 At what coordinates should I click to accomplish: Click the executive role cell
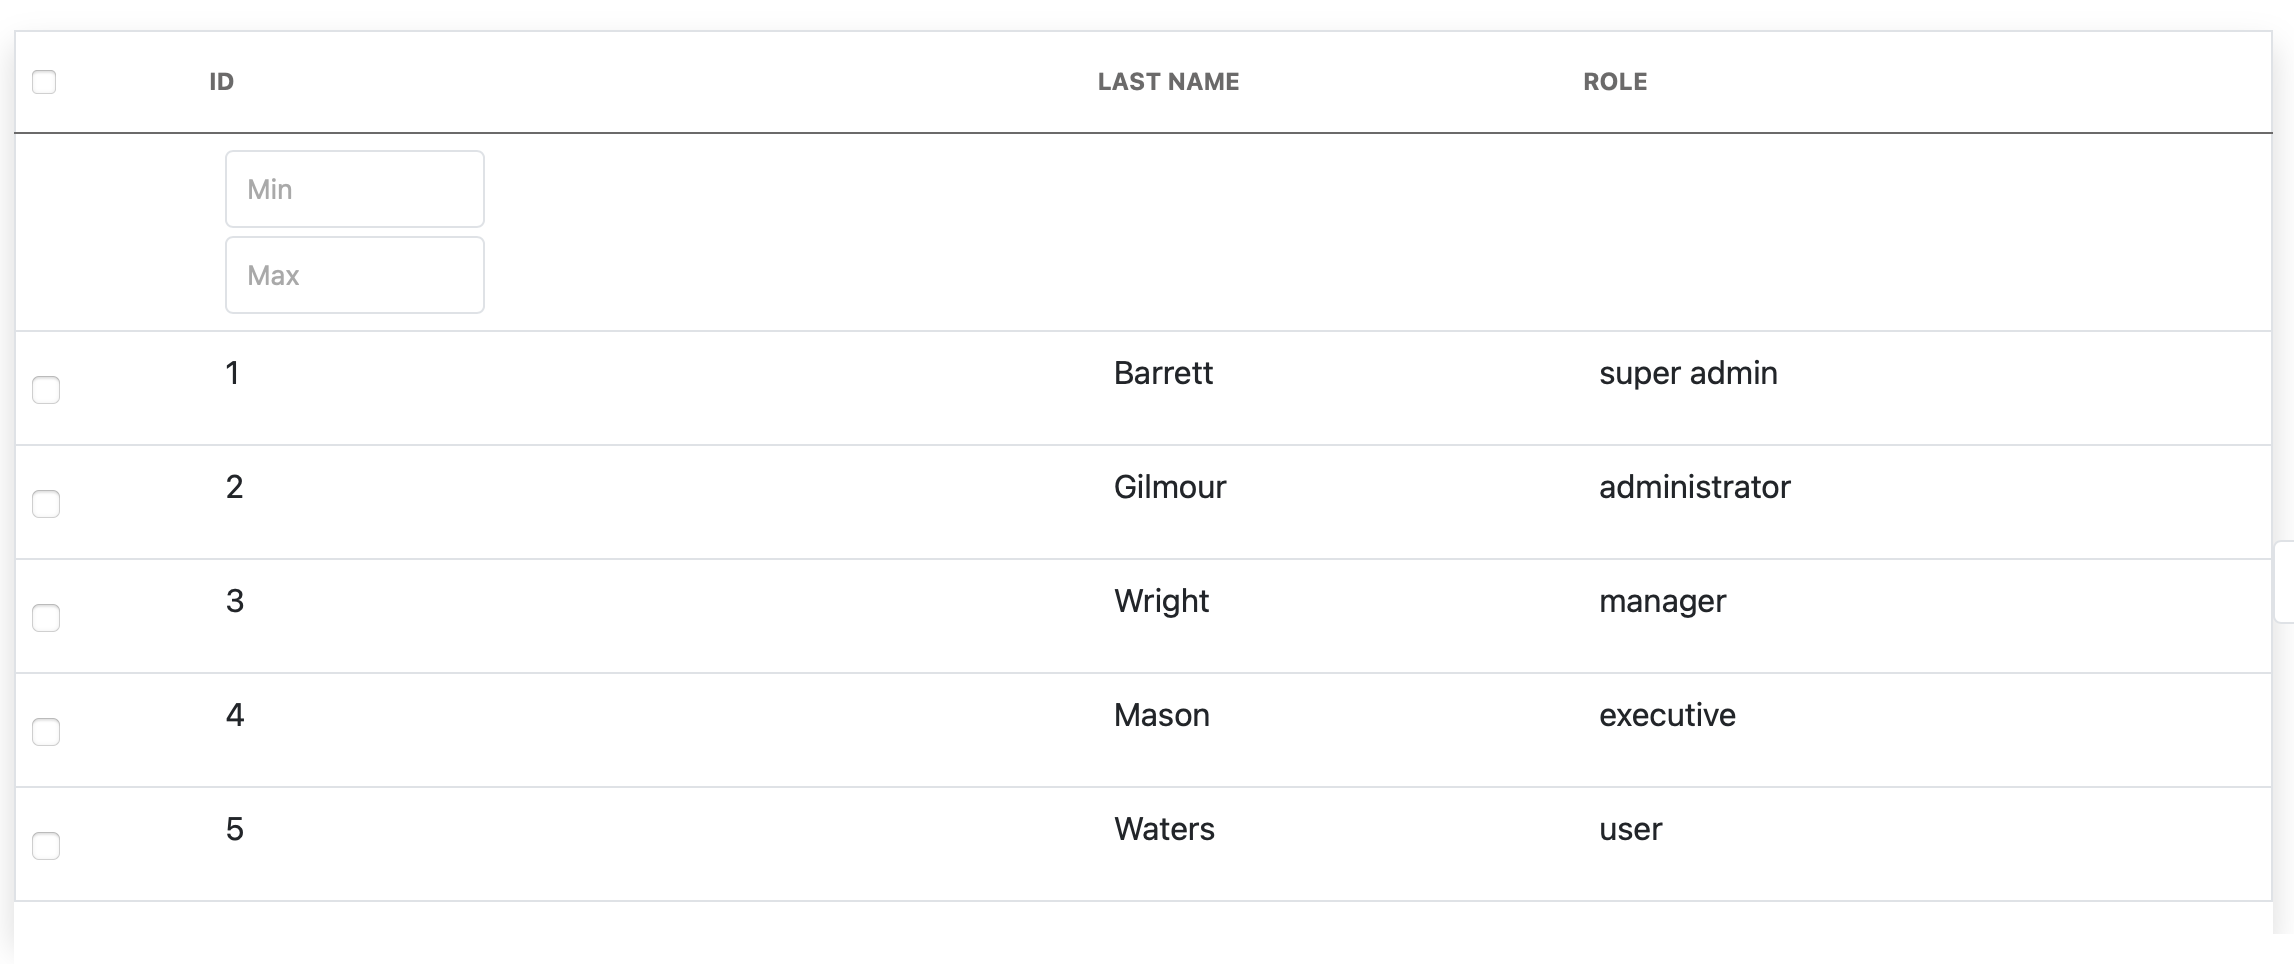click(x=1667, y=715)
